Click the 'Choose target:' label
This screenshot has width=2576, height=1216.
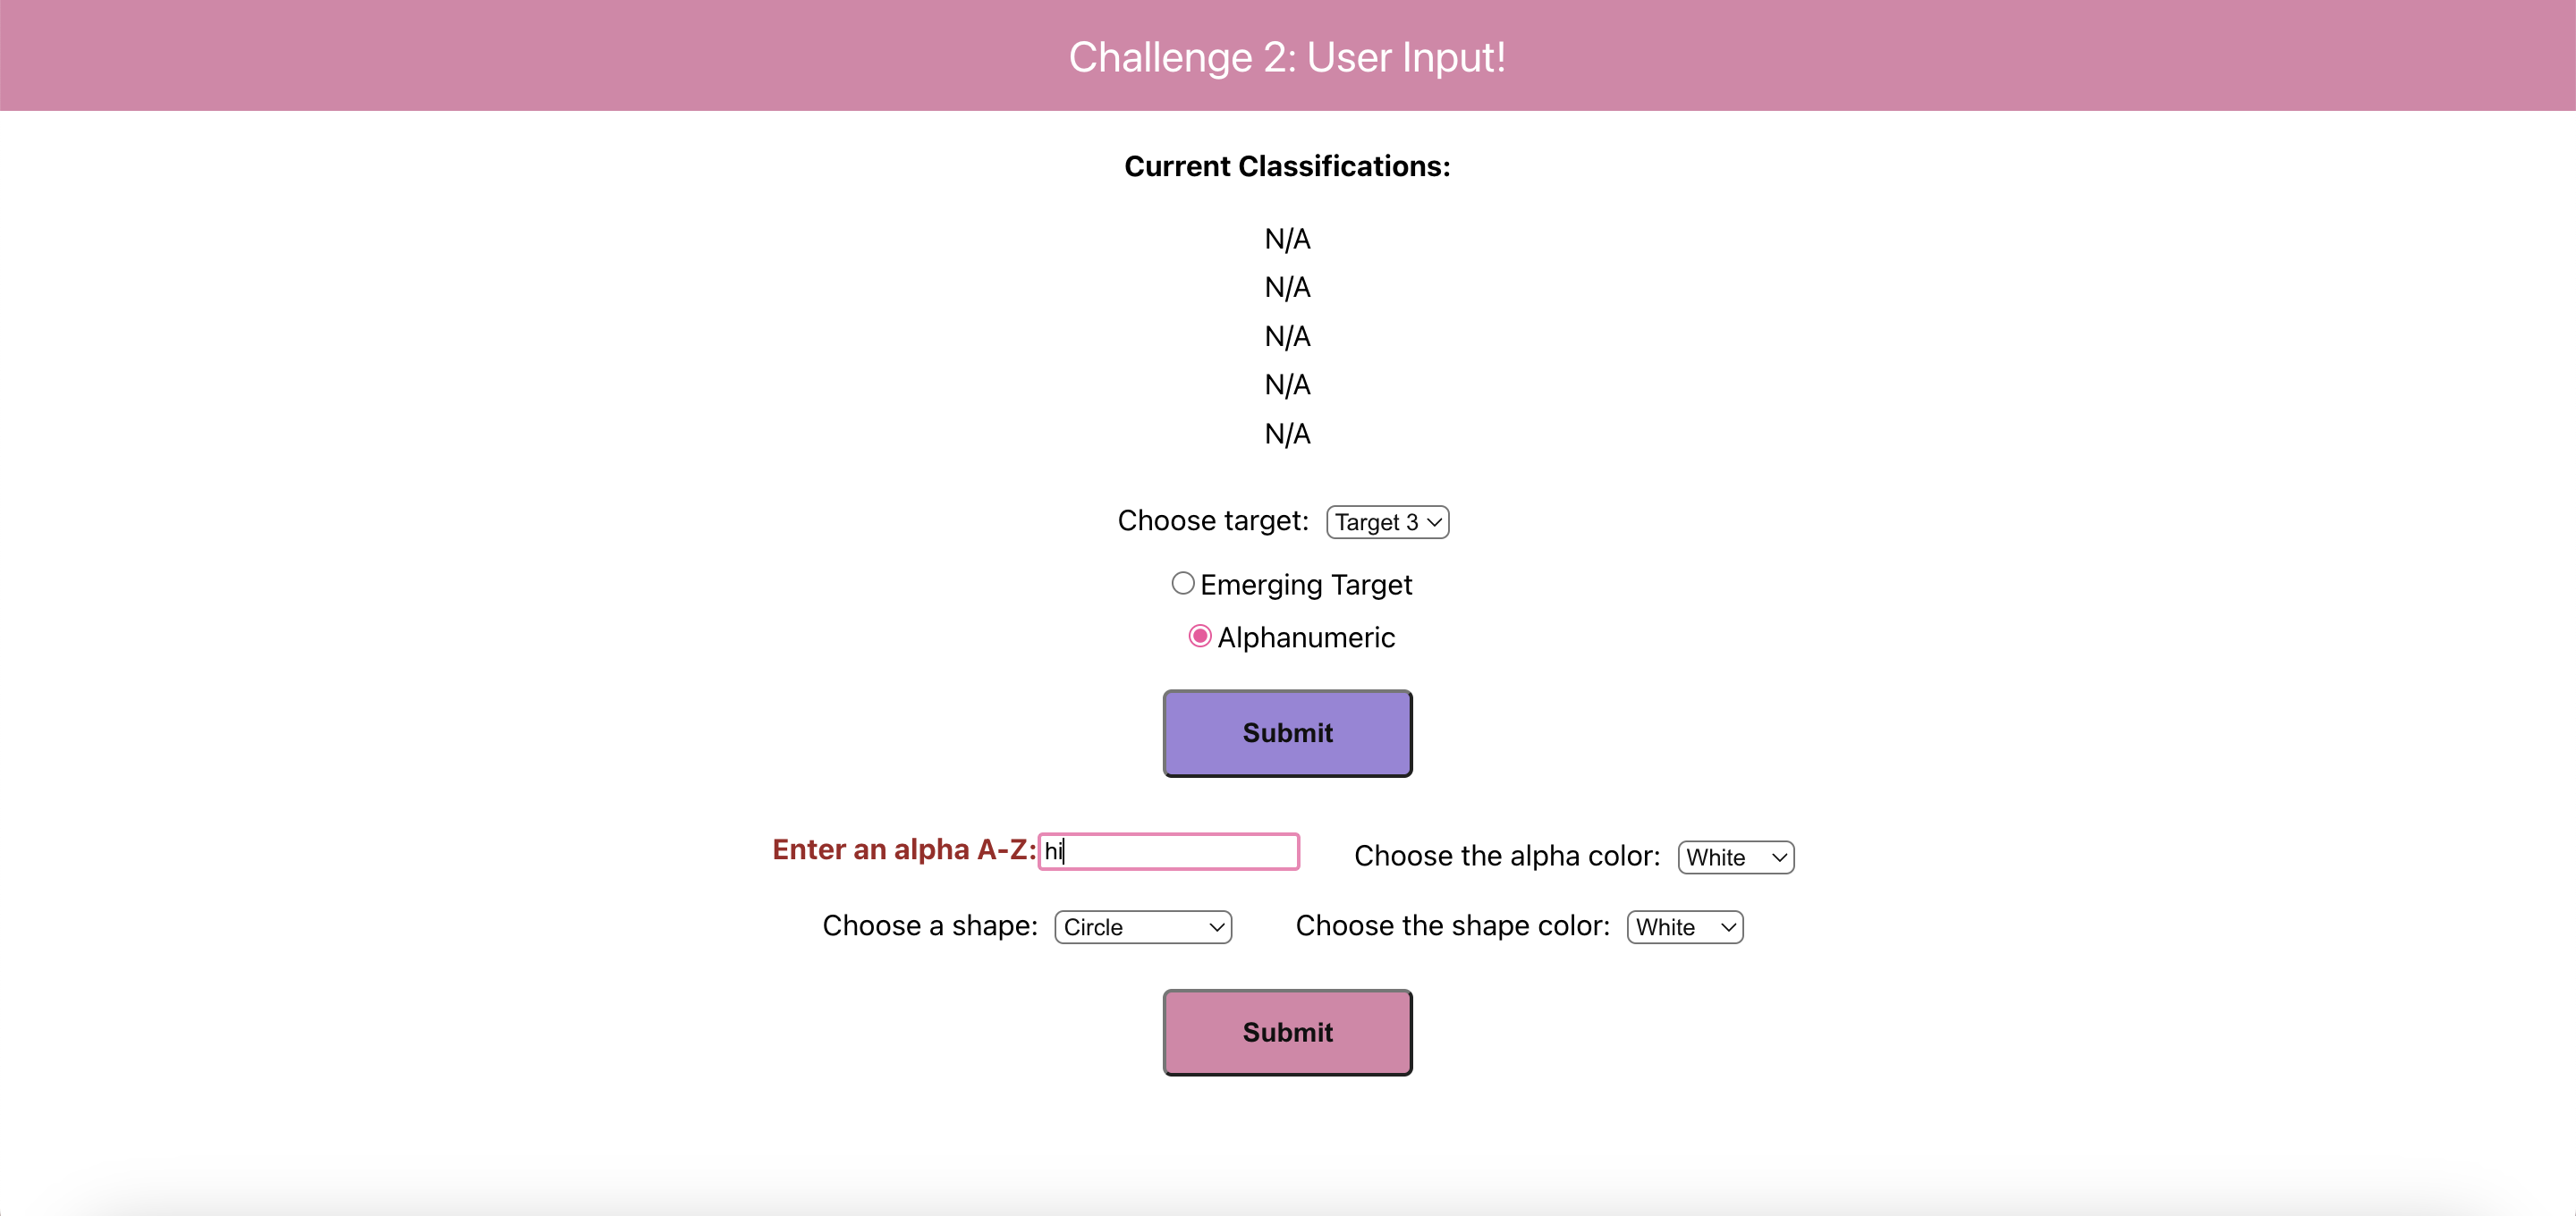click(1212, 520)
